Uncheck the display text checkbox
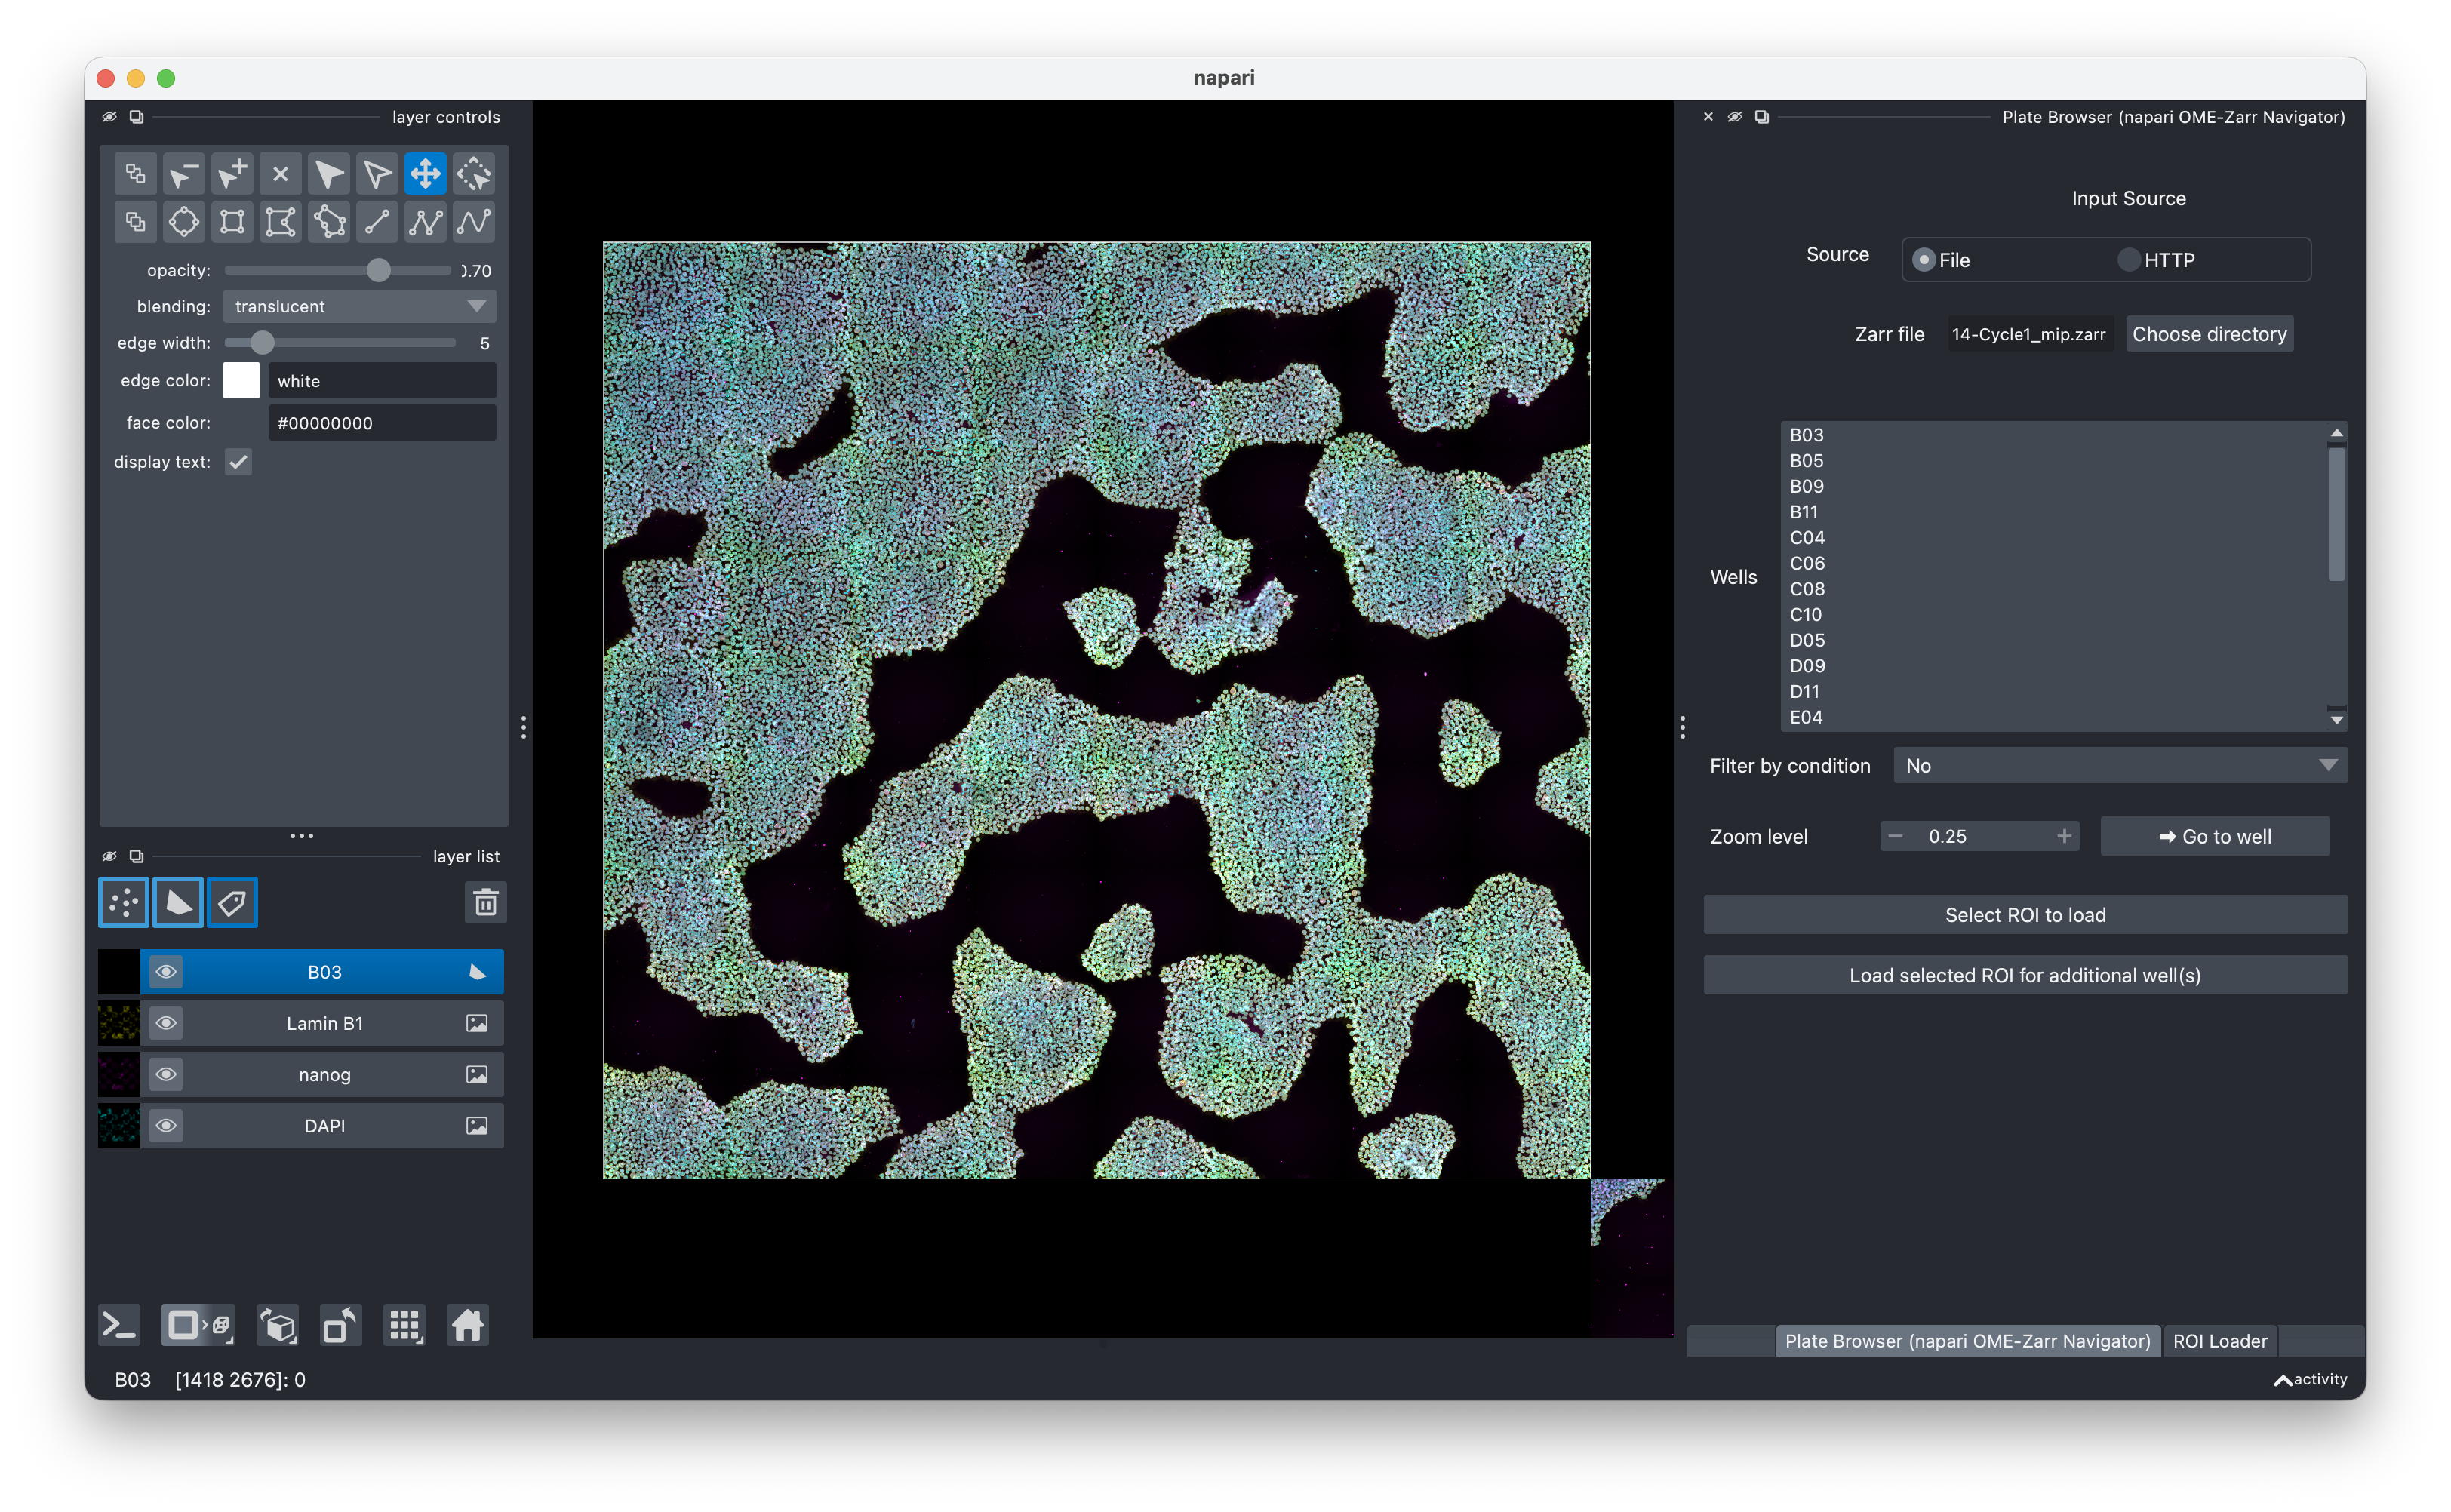2451x1512 pixels. (x=238, y=462)
